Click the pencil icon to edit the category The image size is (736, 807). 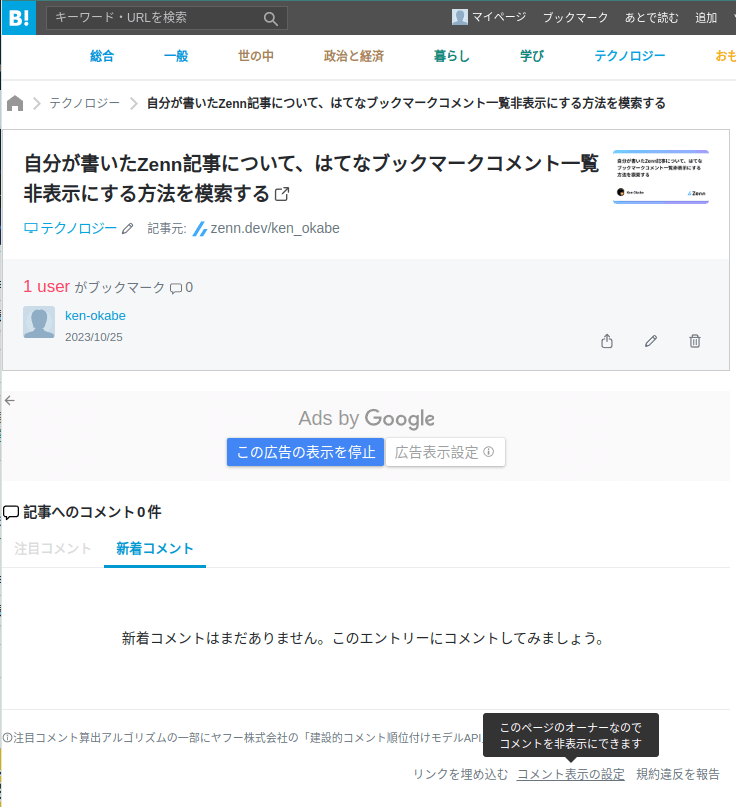point(128,229)
